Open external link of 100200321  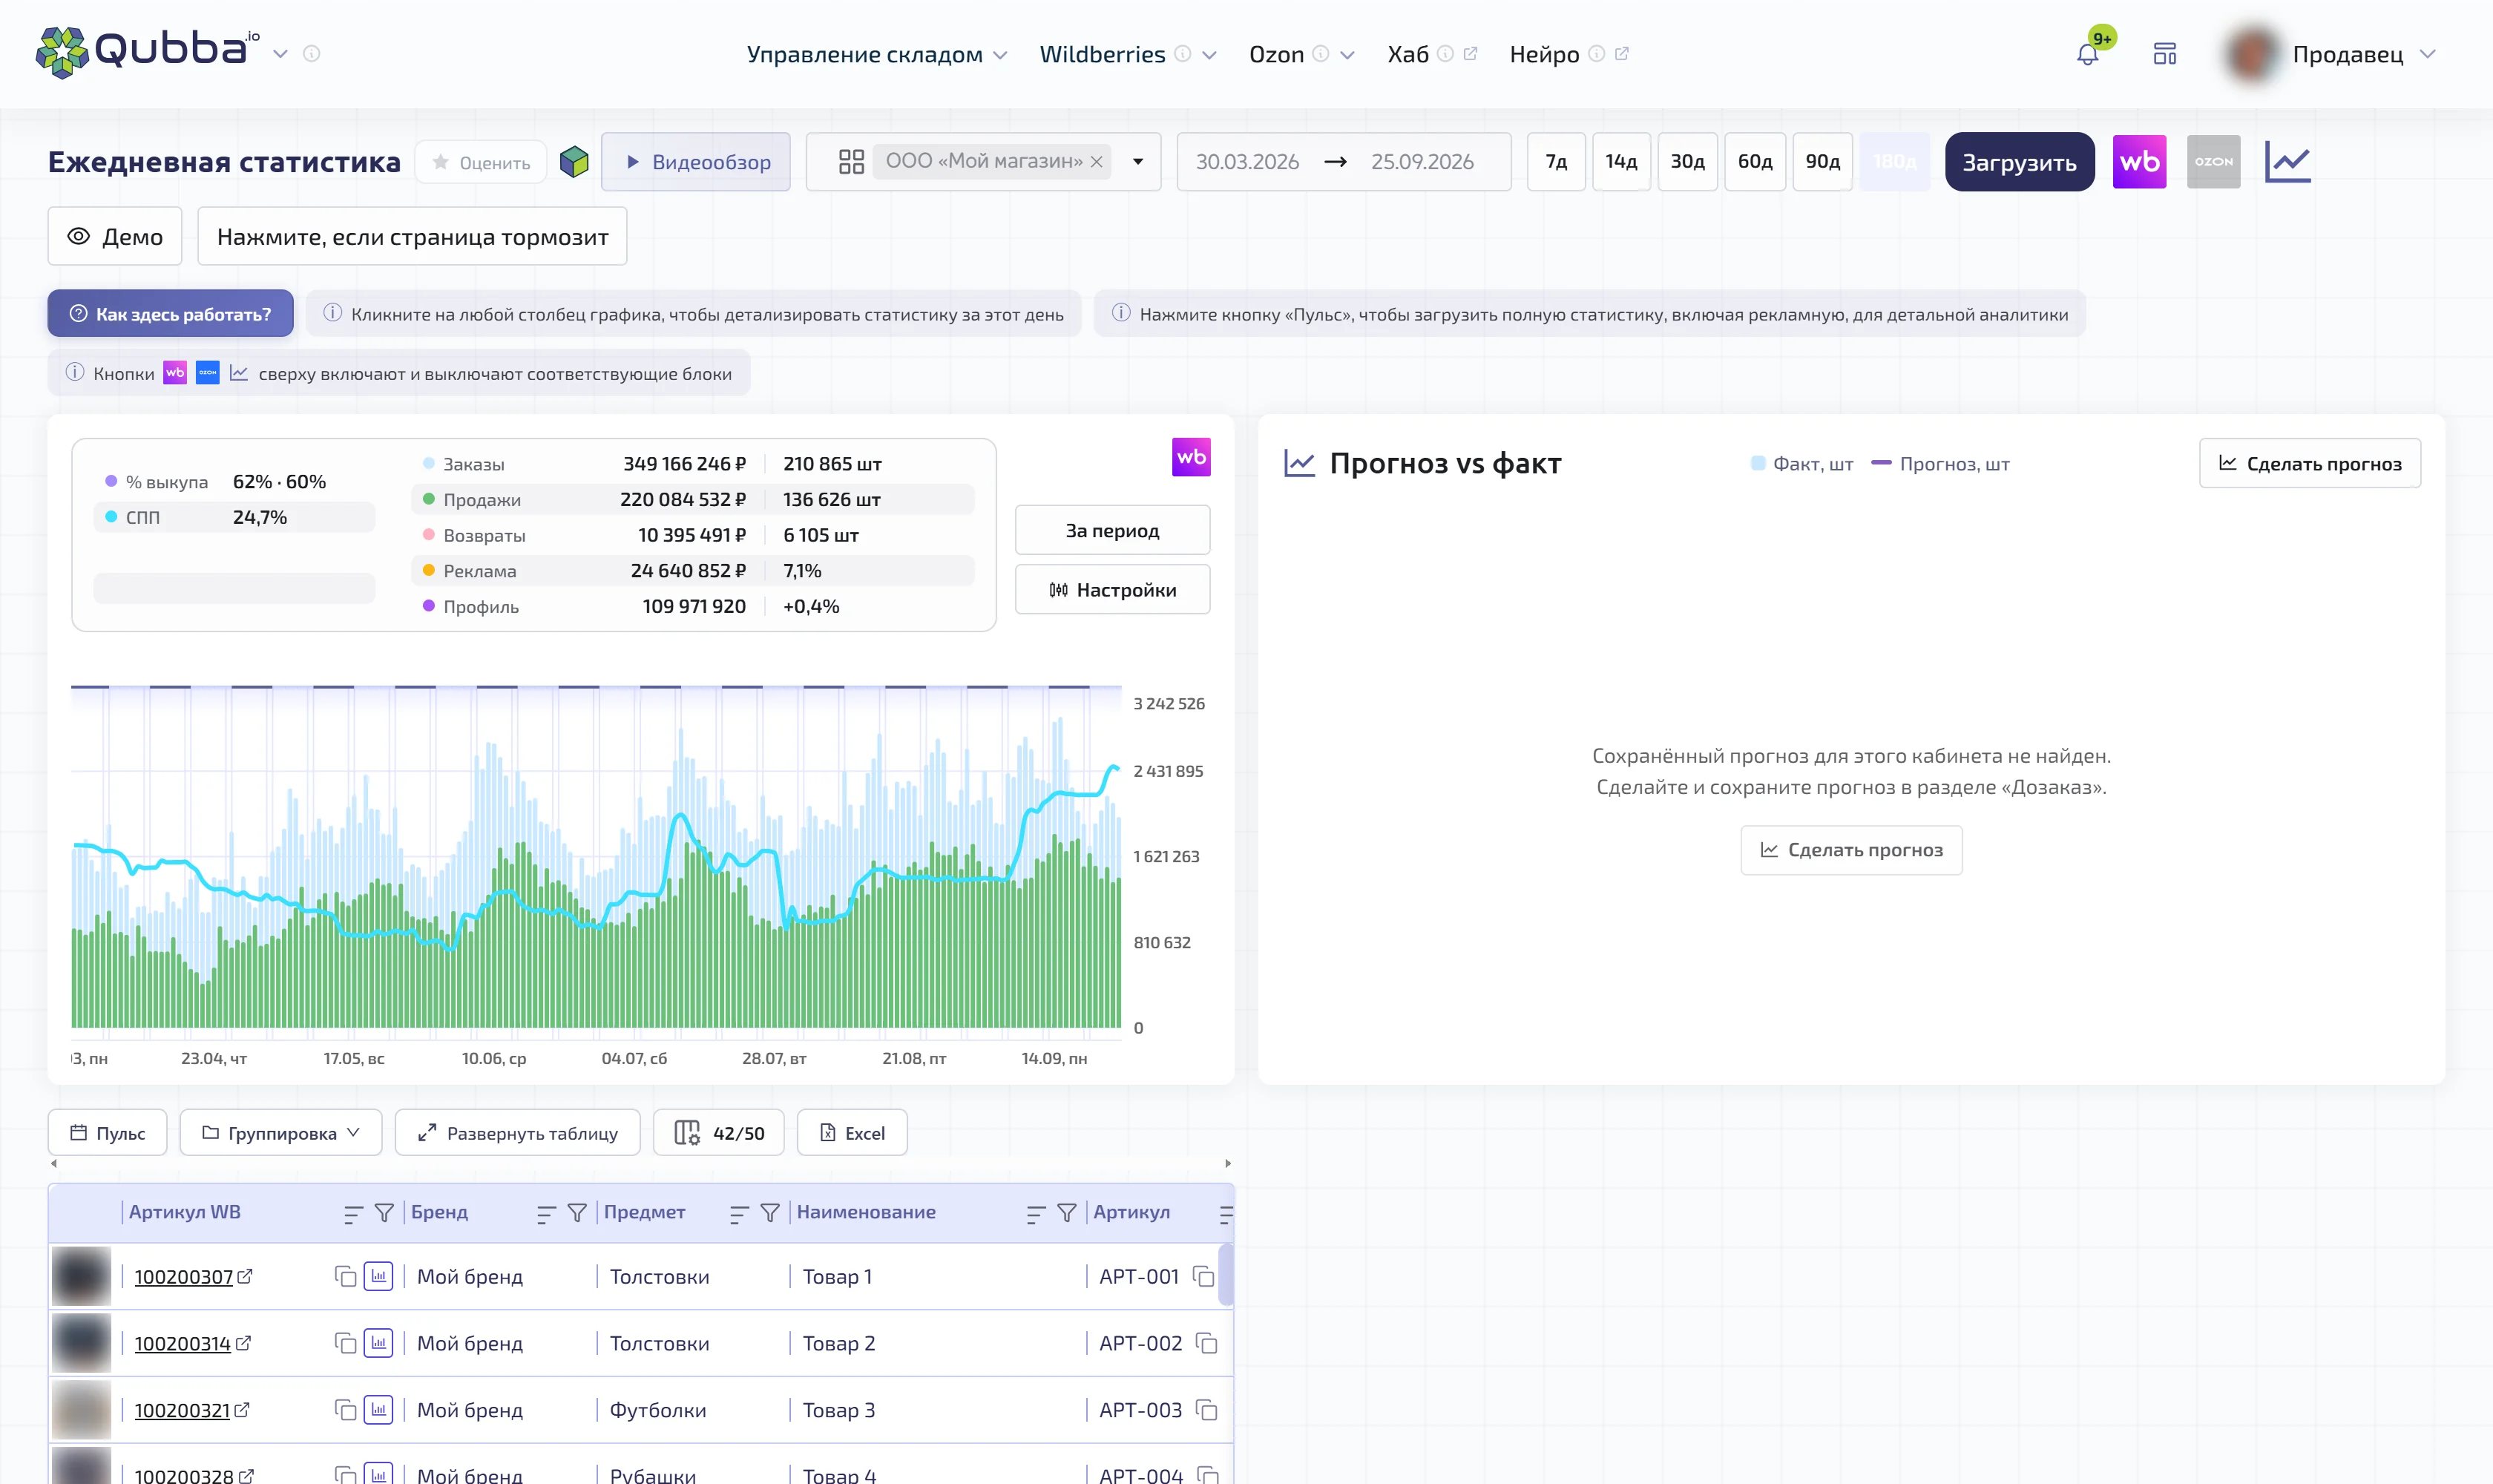(242, 1410)
